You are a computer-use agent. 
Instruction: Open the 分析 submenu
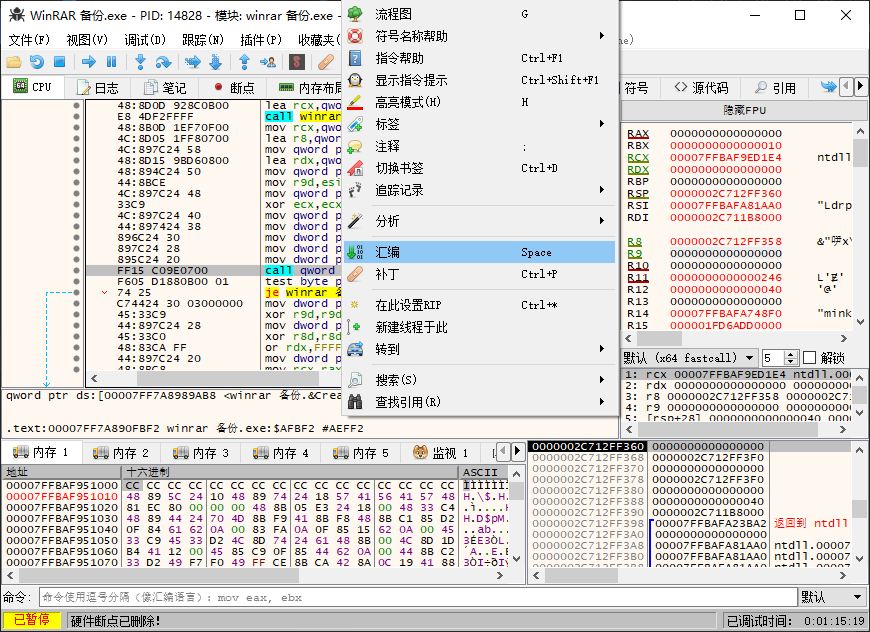[480, 221]
